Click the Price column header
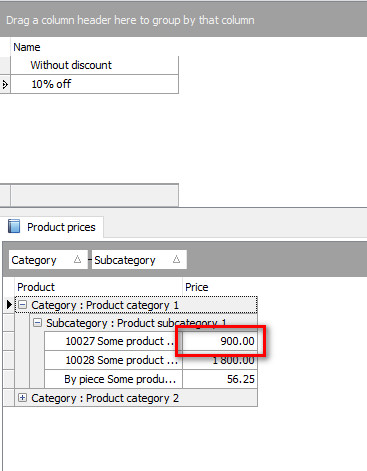 (x=220, y=287)
